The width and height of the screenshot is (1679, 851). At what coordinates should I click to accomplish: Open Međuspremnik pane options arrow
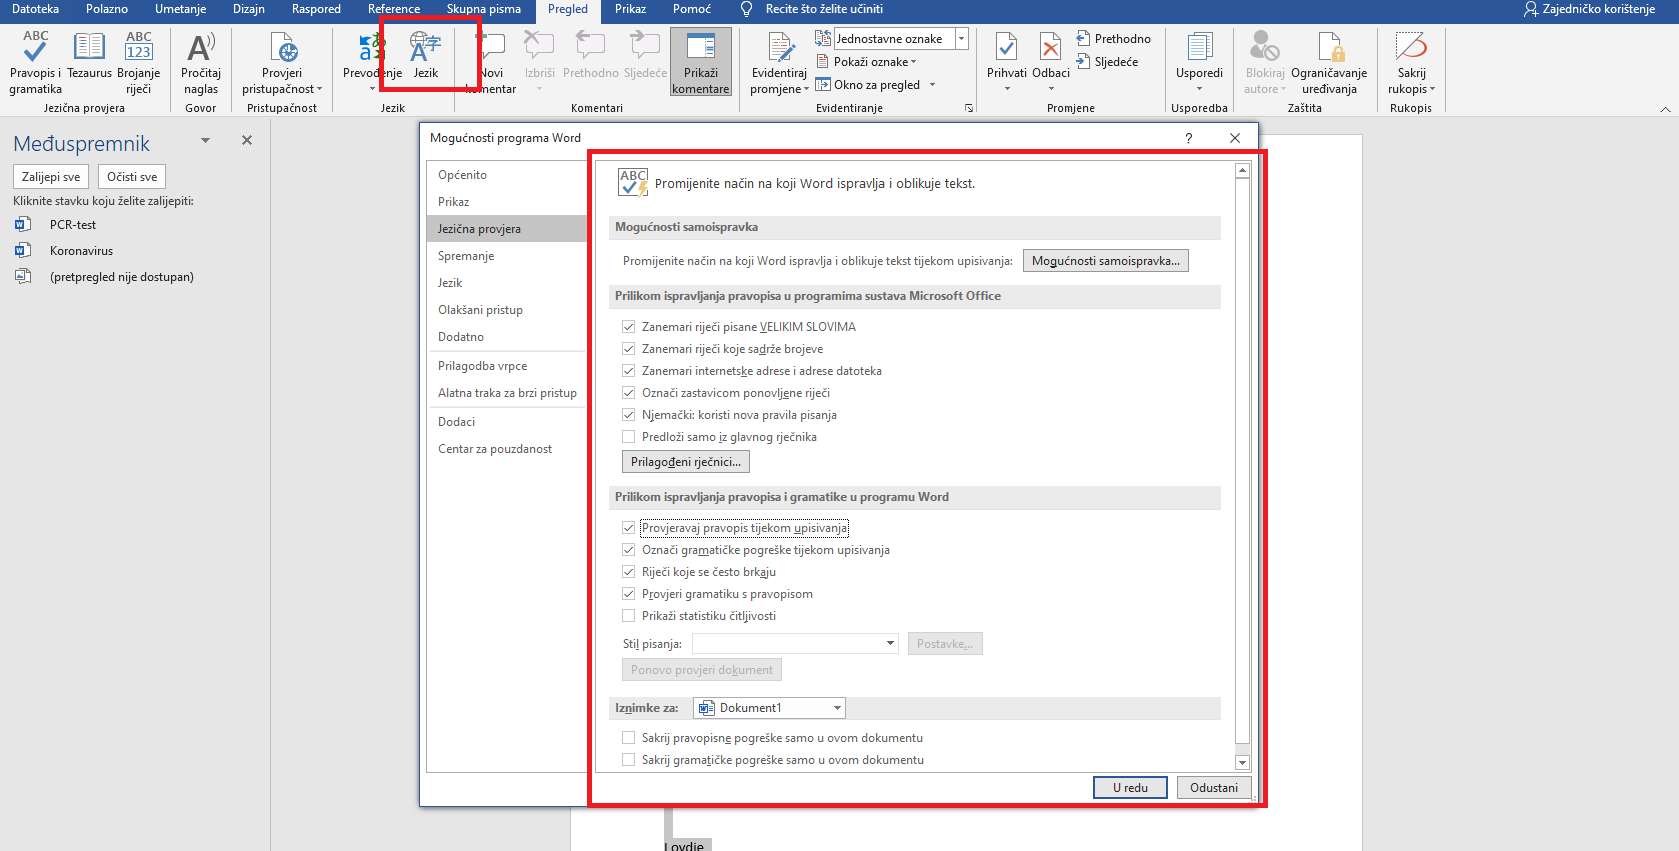[205, 141]
